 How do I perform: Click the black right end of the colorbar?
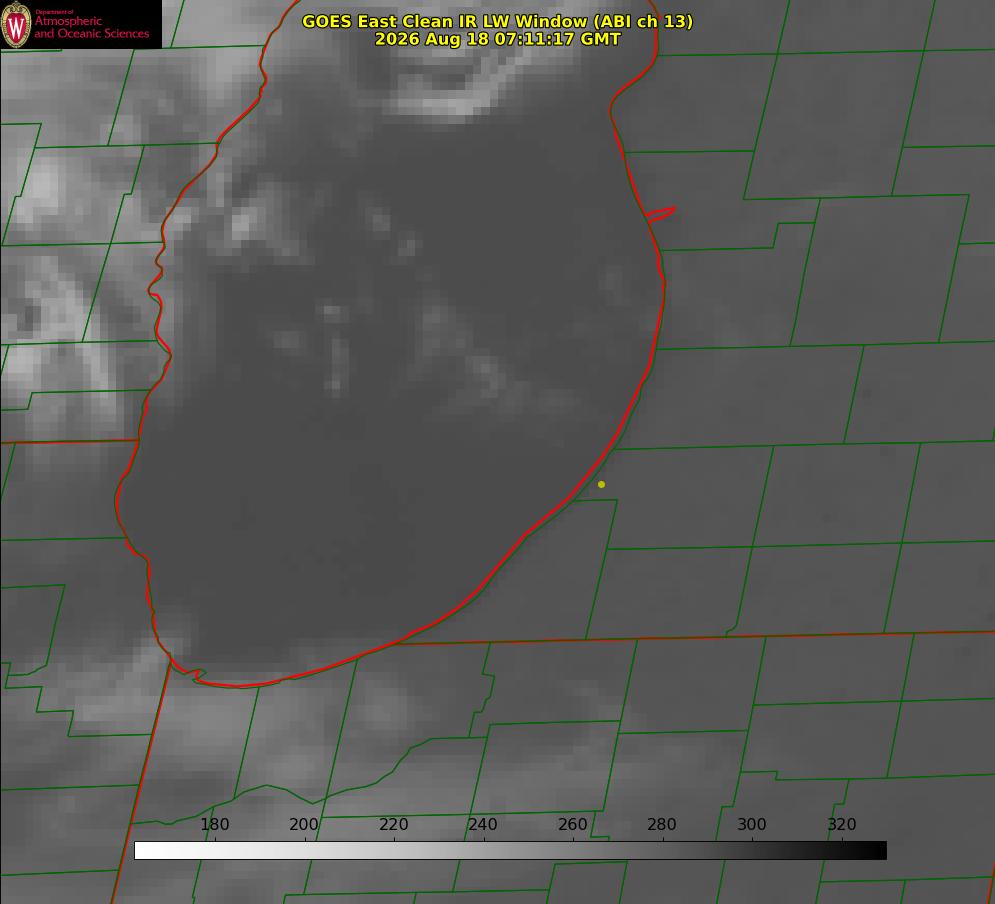(874, 850)
